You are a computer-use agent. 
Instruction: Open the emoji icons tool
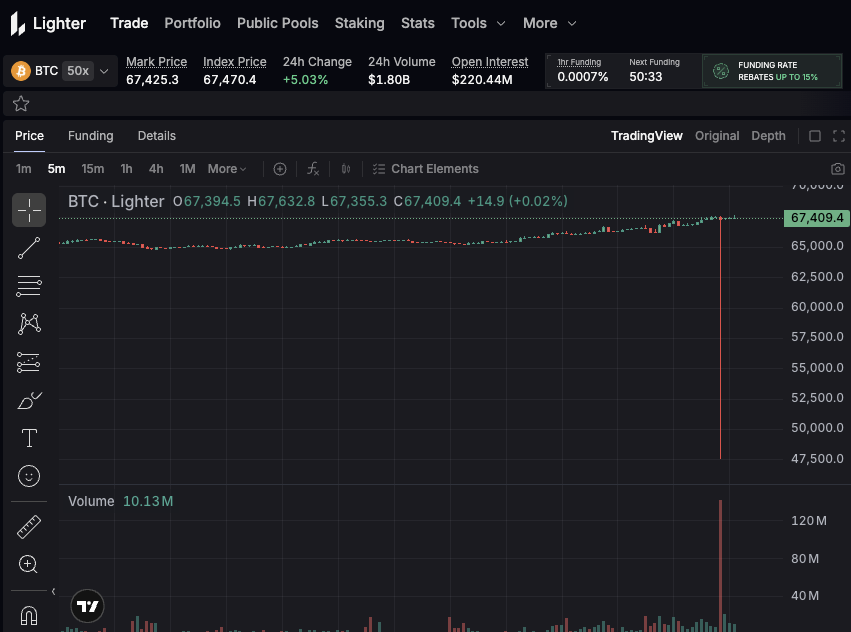(29, 476)
